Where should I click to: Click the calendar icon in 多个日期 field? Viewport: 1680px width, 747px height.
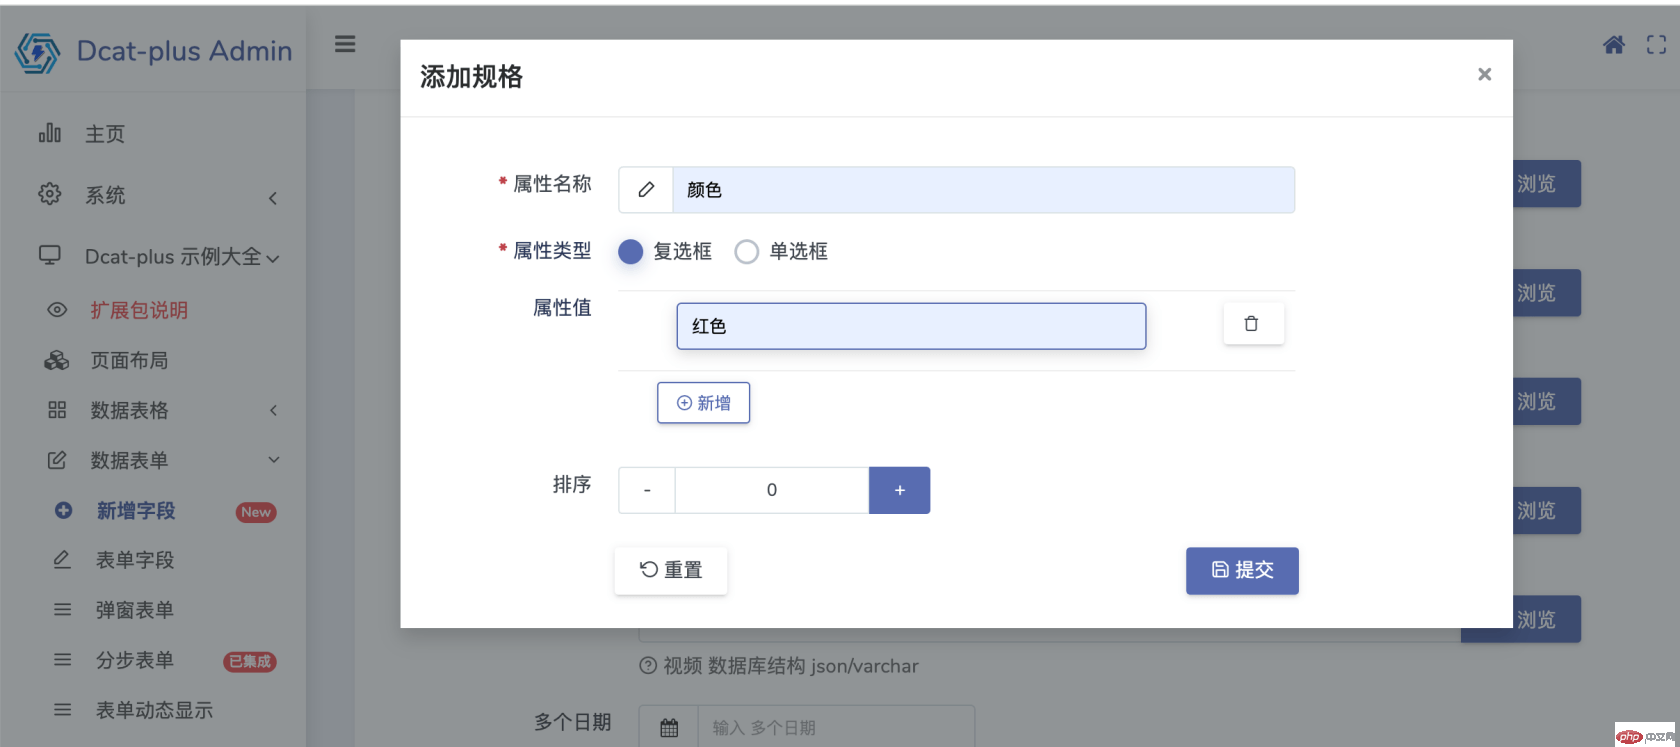(669, 728)
